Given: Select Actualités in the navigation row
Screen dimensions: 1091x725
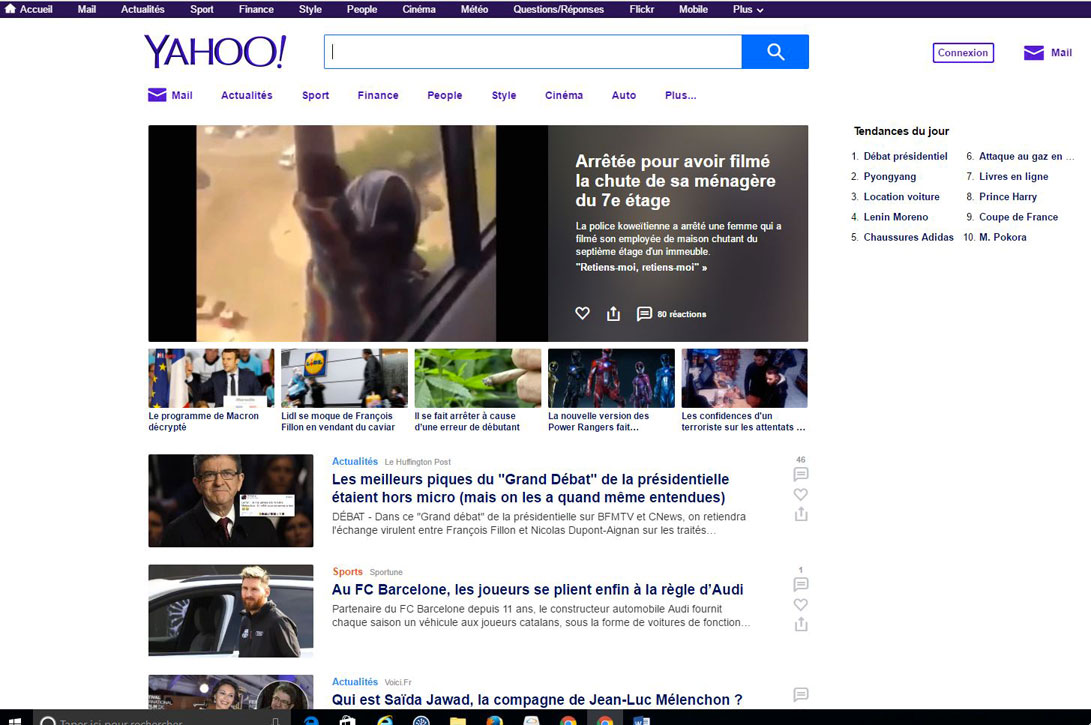Looking at the screenshot, I should click(x=247, y=95).
